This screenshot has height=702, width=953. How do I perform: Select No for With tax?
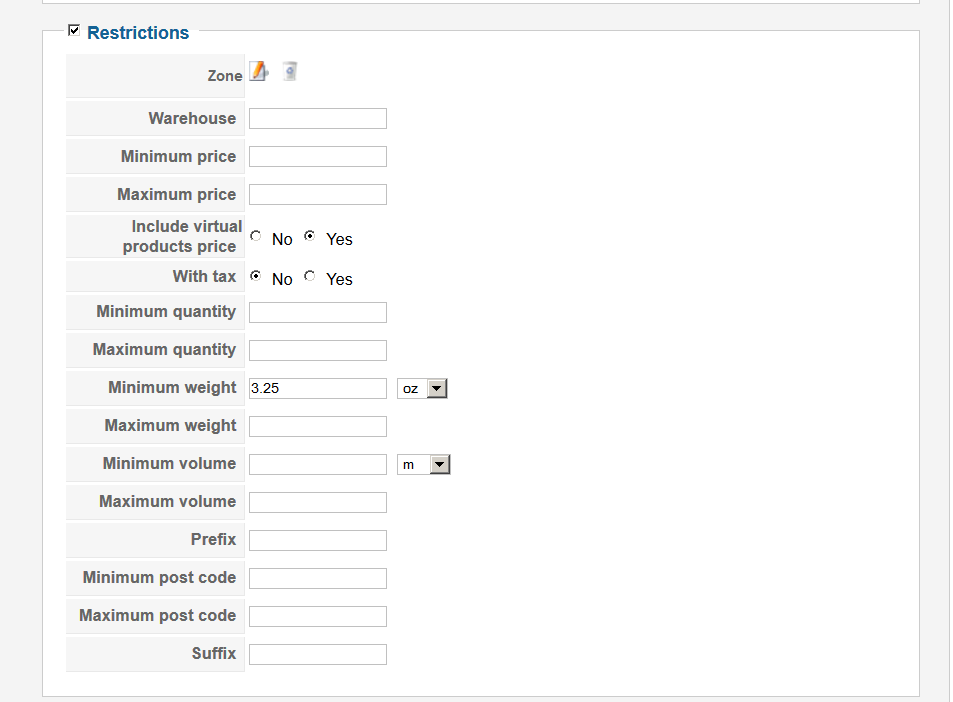(256, 277)
